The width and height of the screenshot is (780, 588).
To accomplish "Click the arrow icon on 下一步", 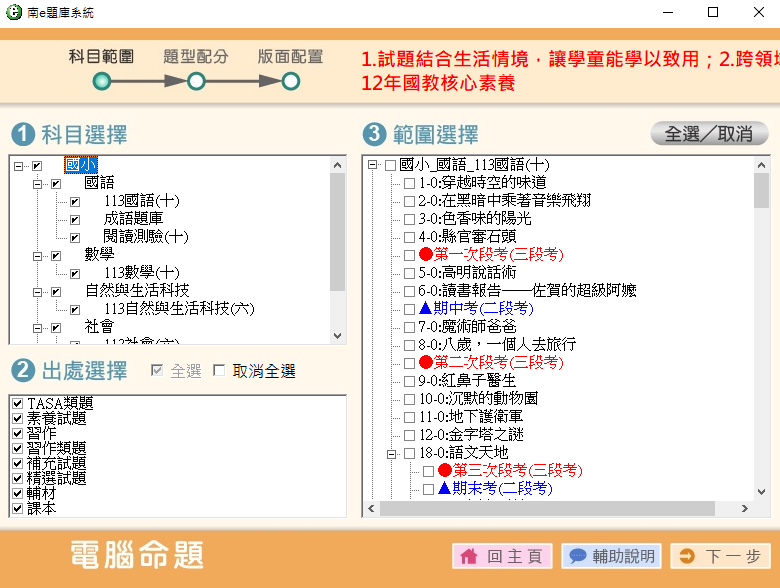I will 686,556.
